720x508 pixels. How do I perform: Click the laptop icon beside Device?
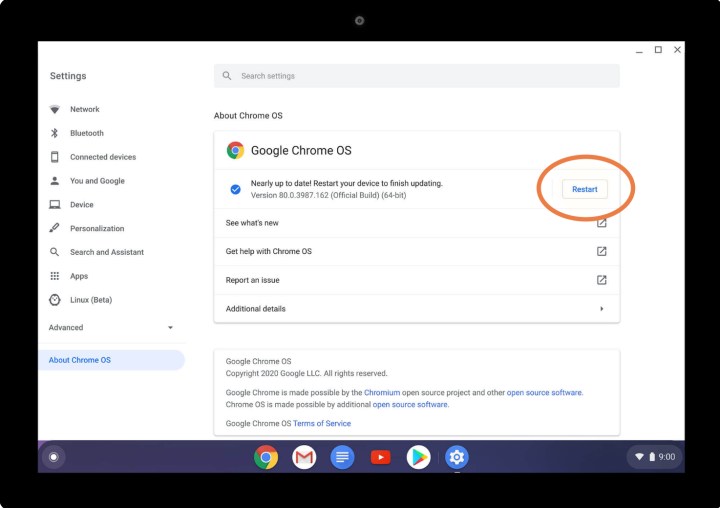click(55, 205)
